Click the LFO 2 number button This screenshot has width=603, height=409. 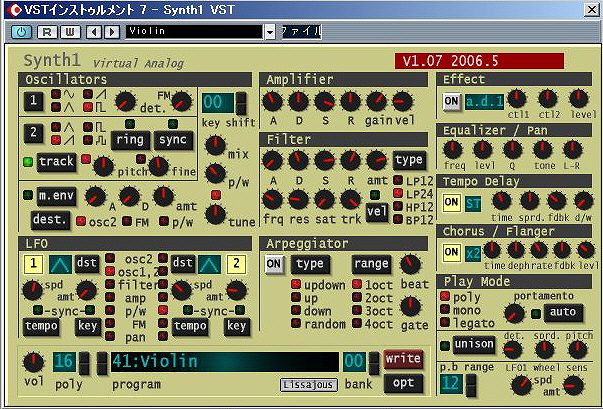[236, 264]
